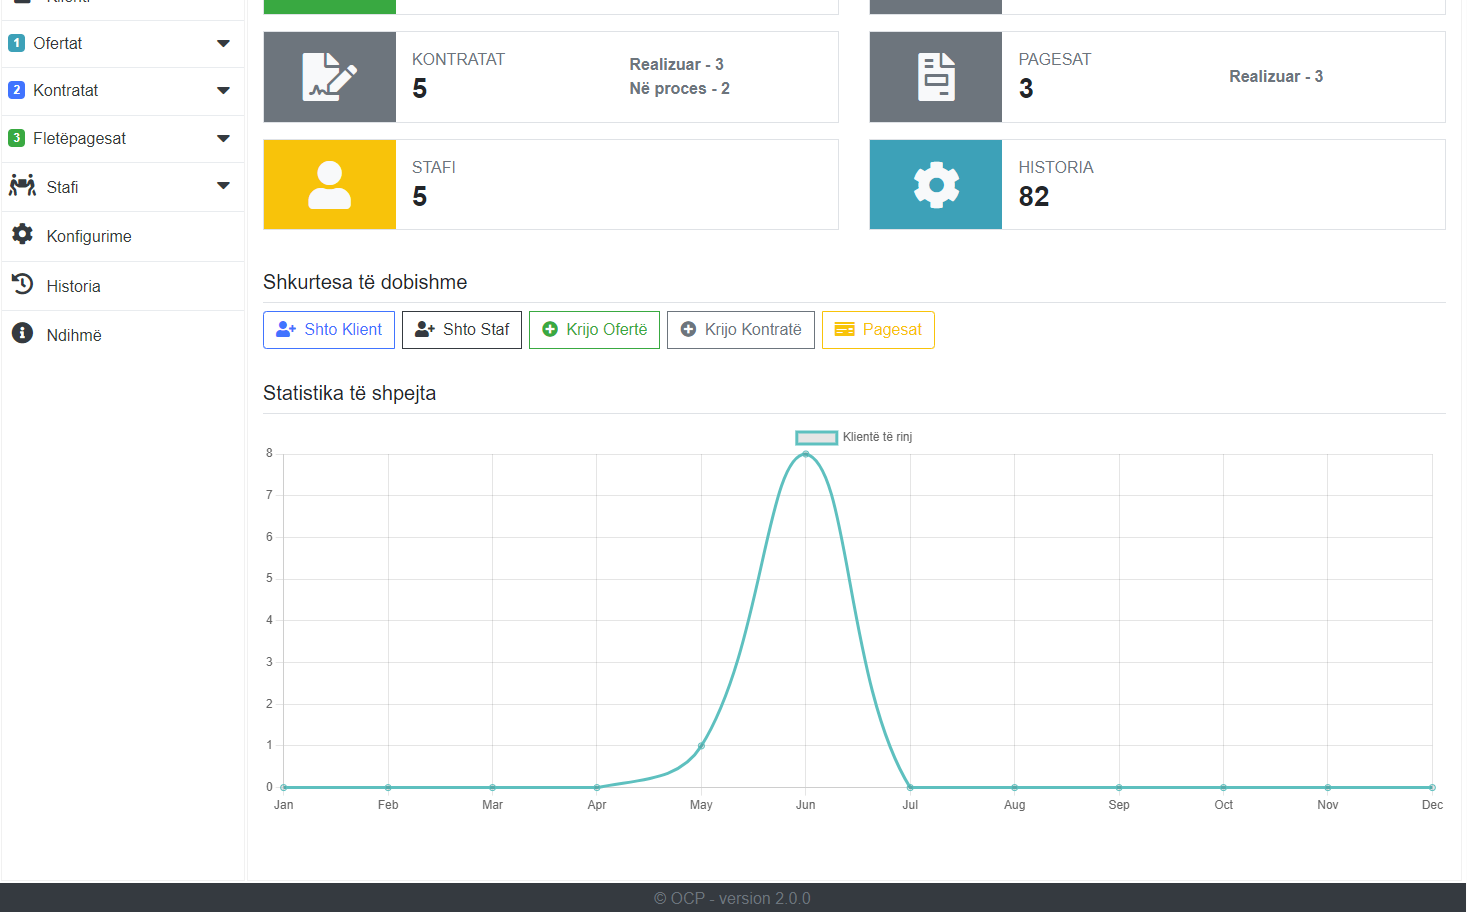The image size is (1467, 912).
Task: Click the KONTRATAT card title
Action: click(458, 59)
